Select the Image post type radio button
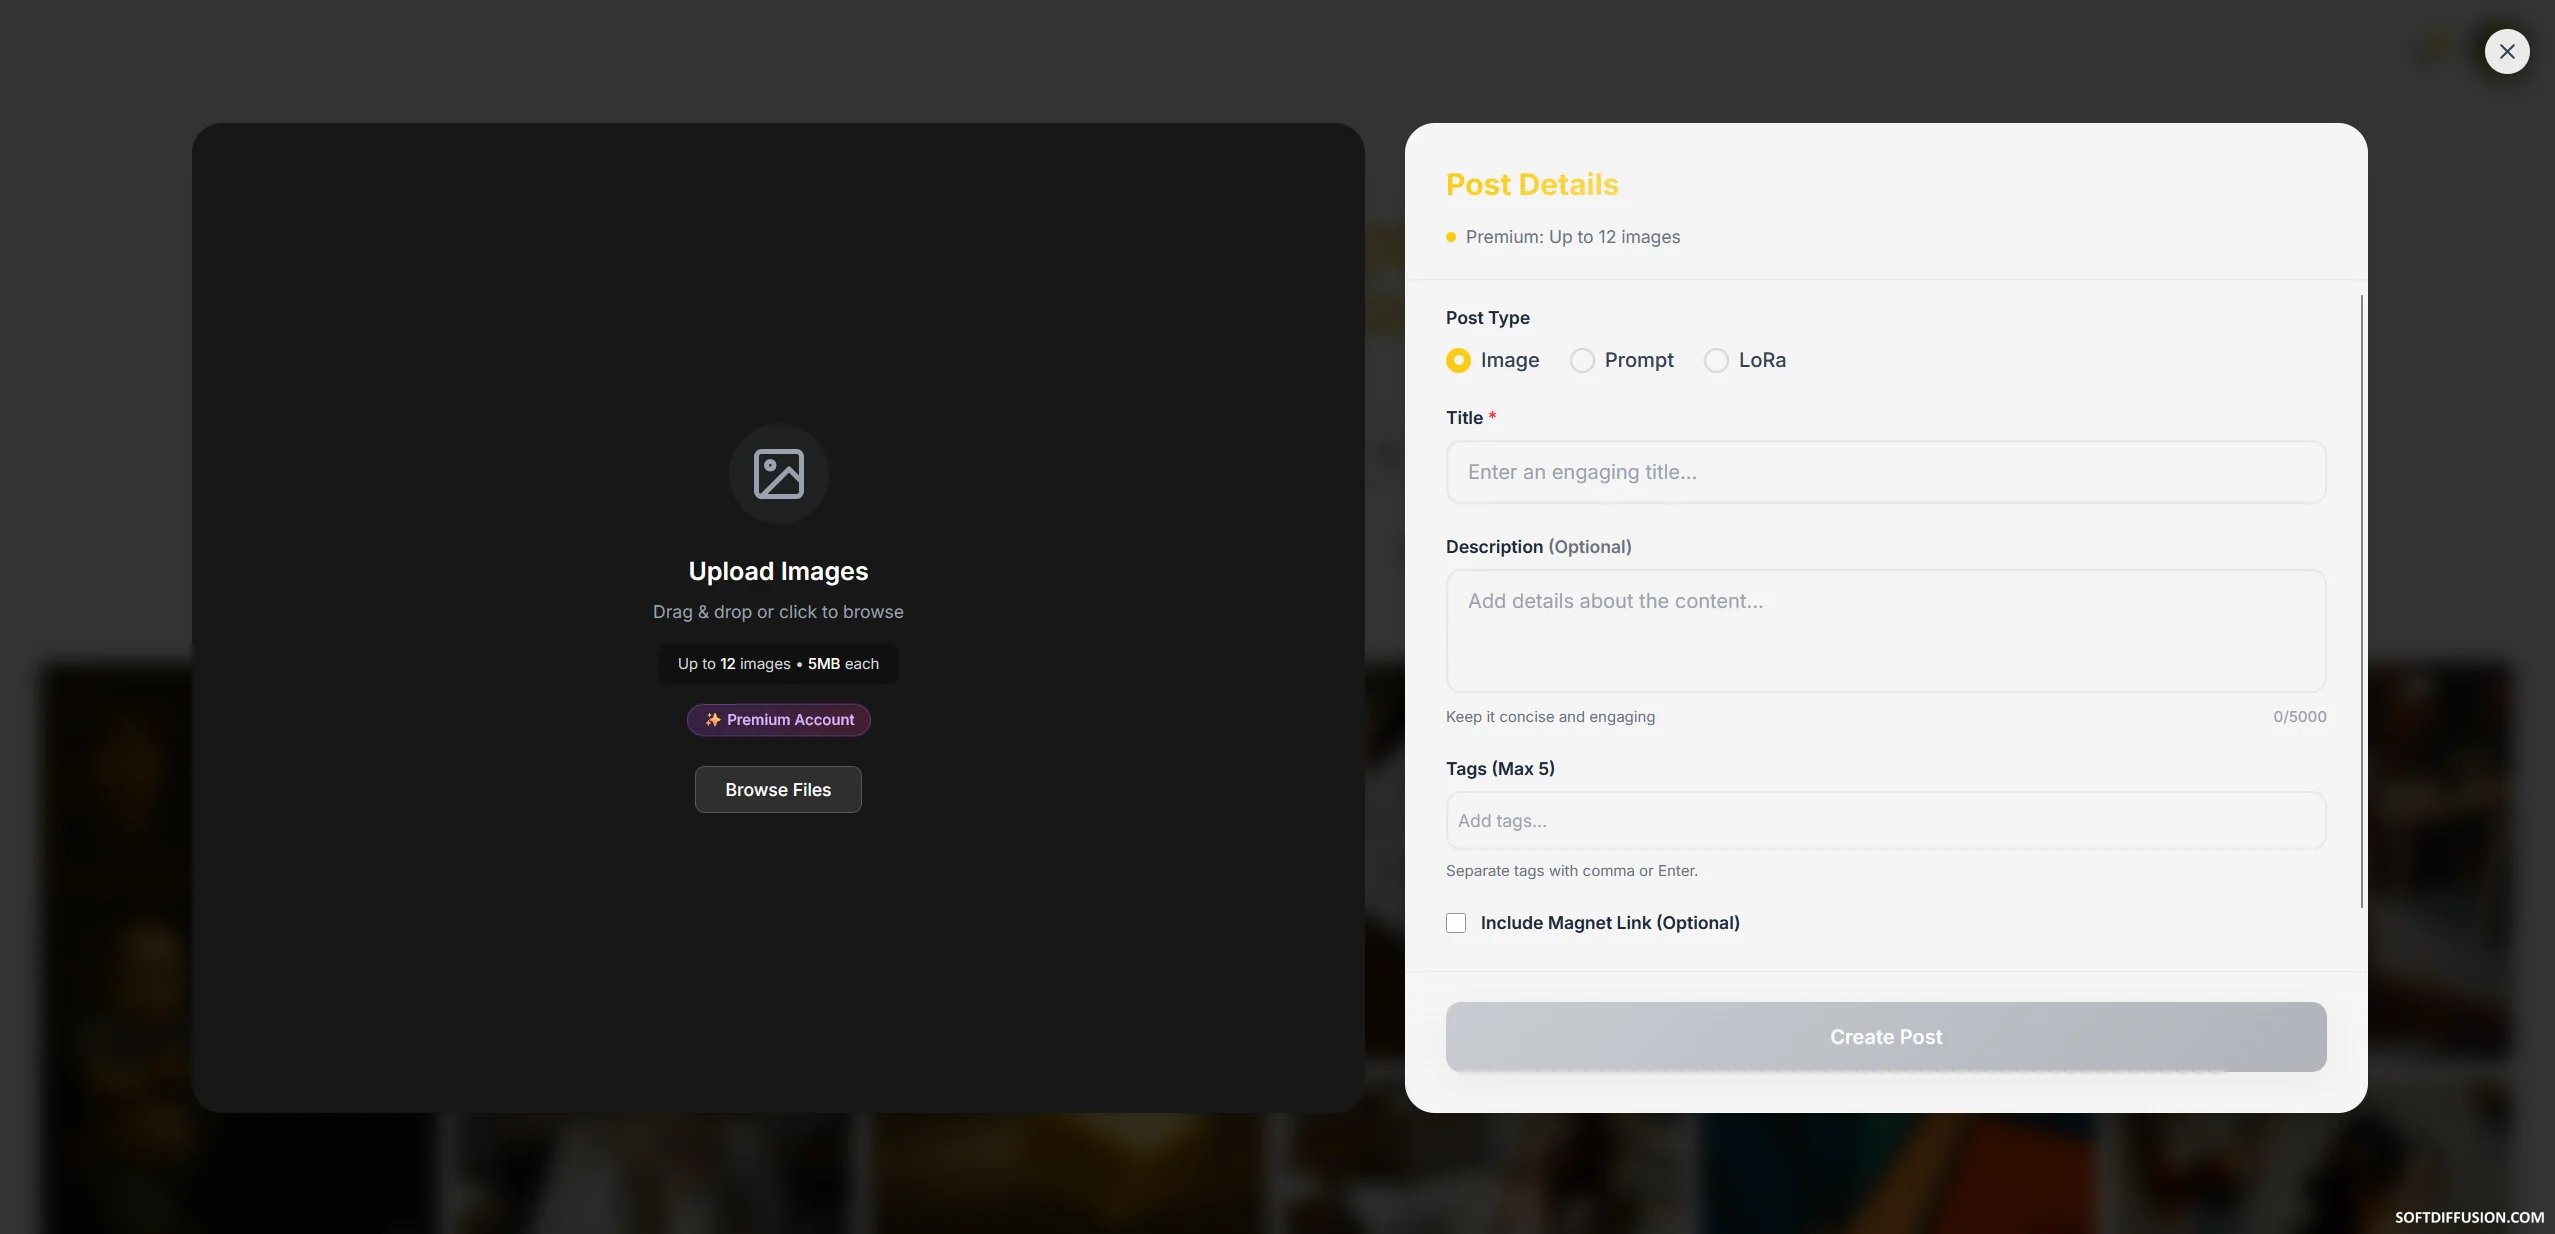The height and width of the screenshot is (1234, 2555). tap(1458, 360)
